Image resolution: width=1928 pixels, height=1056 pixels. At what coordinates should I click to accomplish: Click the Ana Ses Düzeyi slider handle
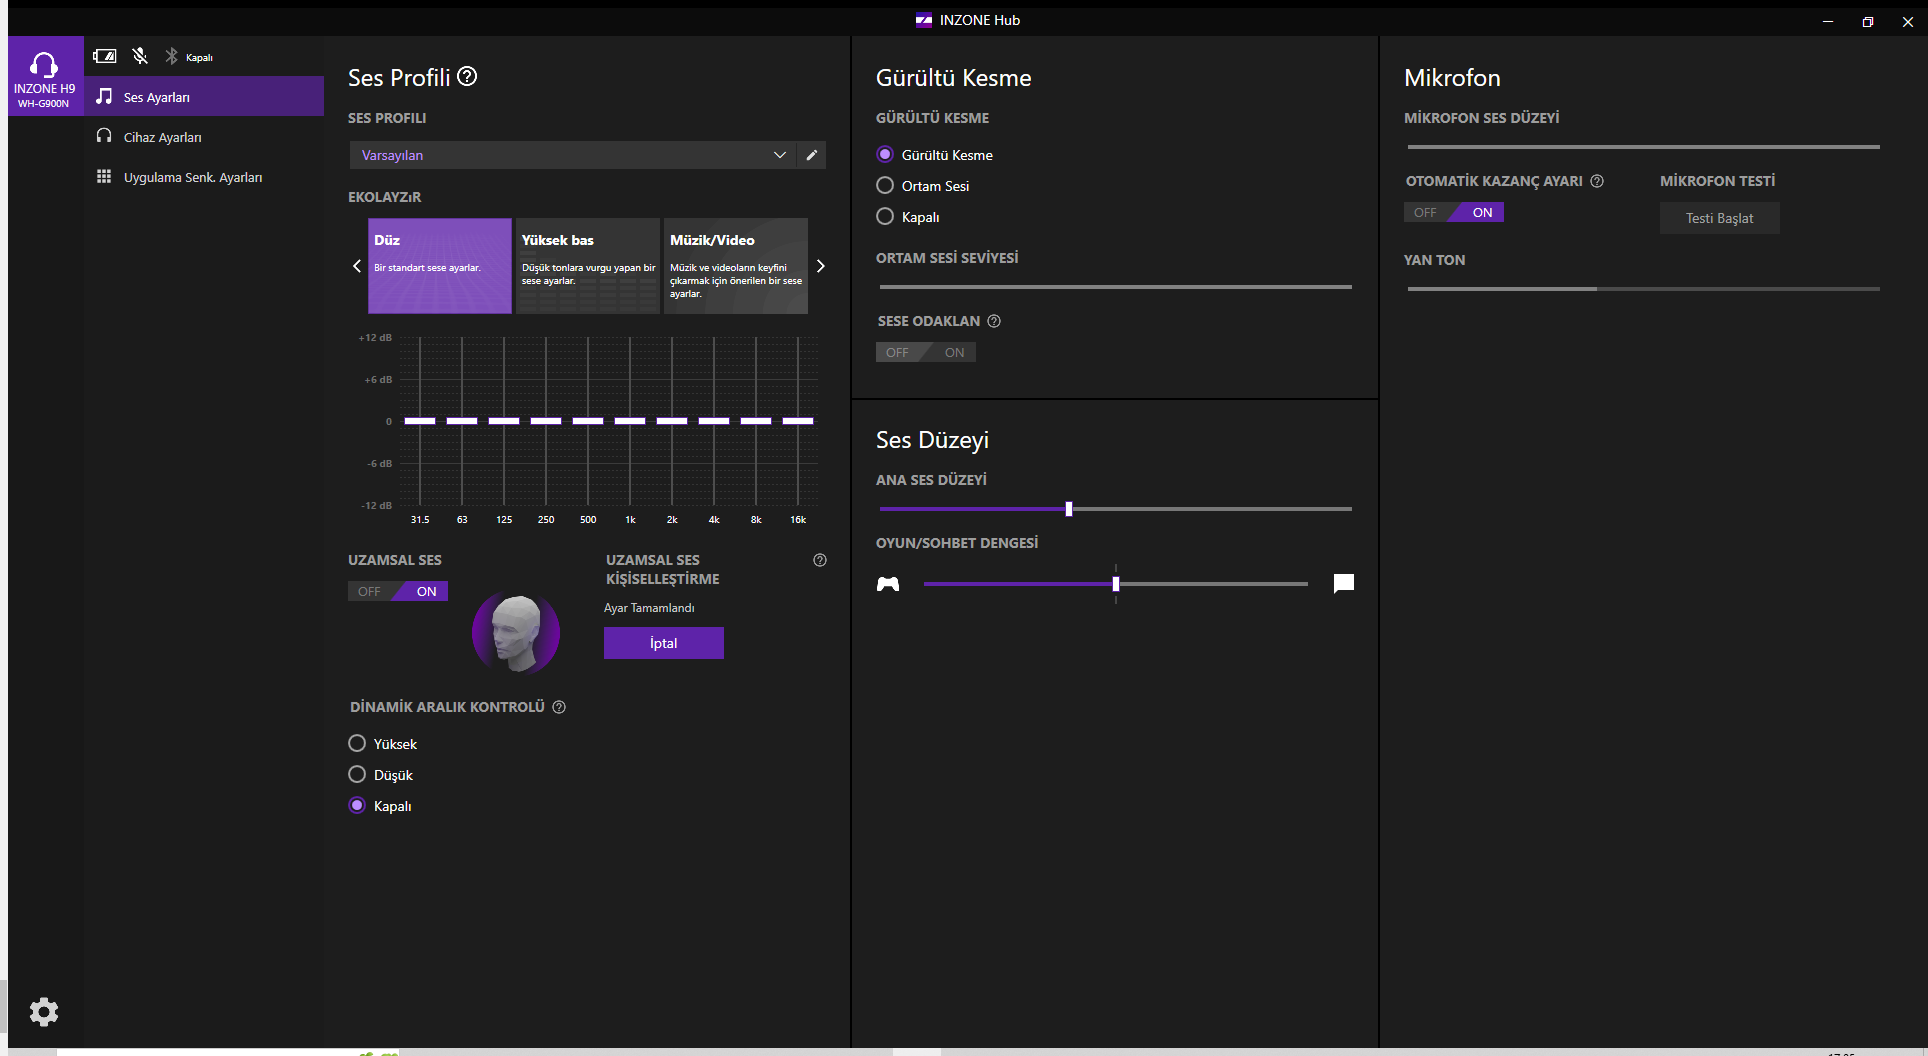click(x=1069, y=509)
